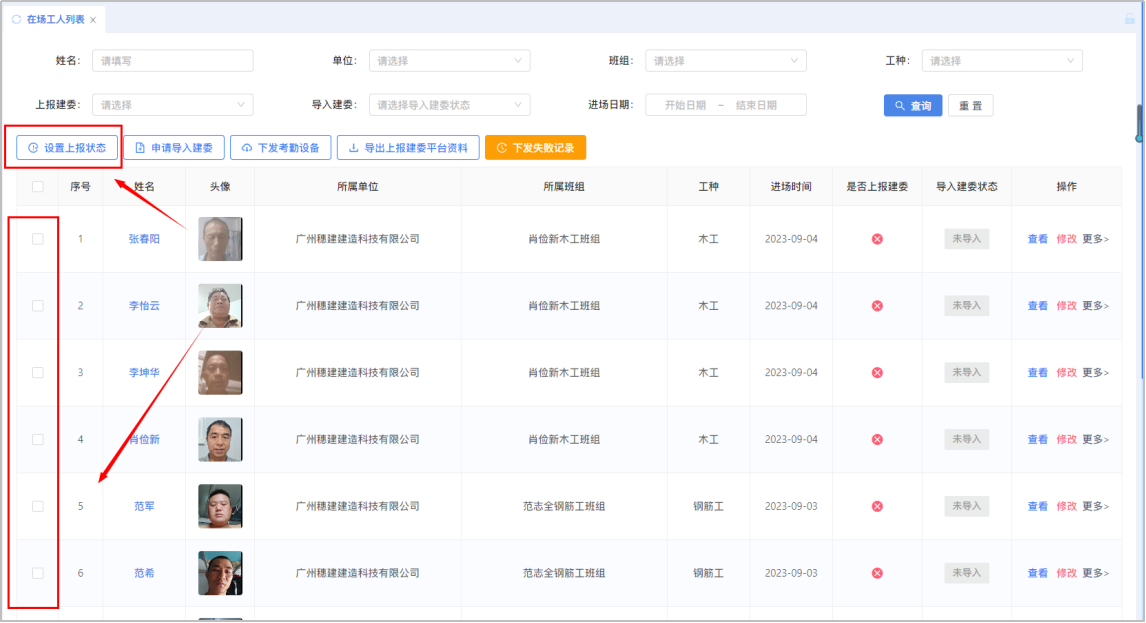Image resolution: width=1146 pixels, height=623 pixels.
Task: Expand the 工种 dropdown filter
Action: tap(1001, 61)
